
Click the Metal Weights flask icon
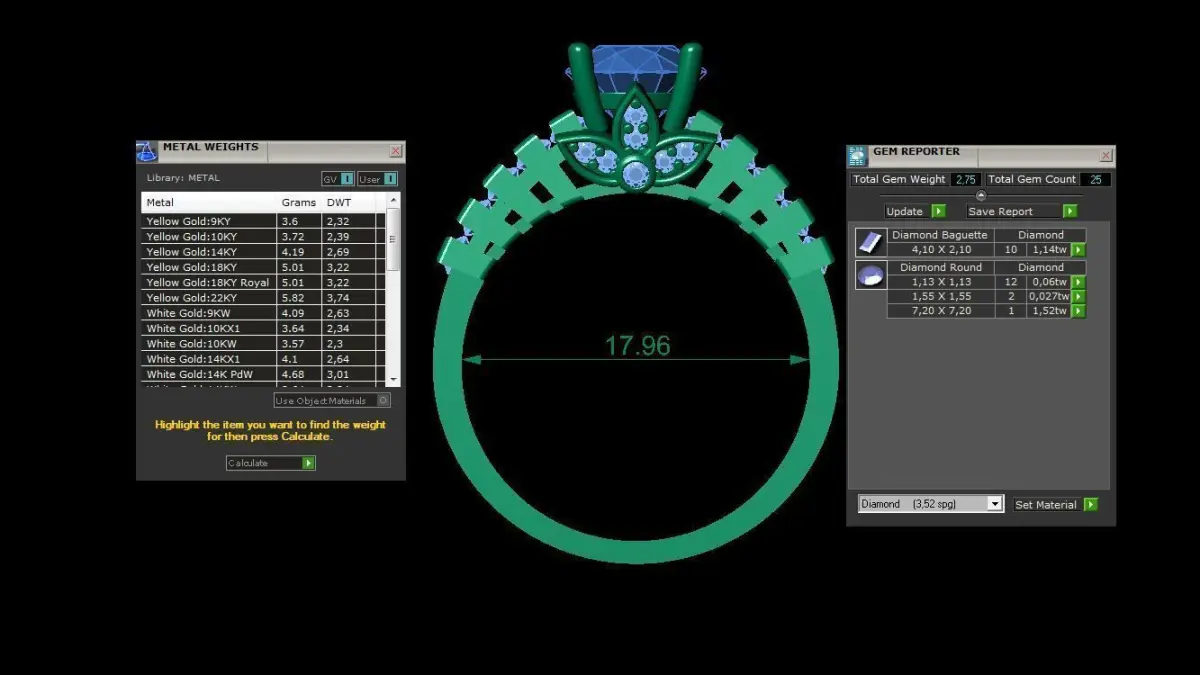147,152
